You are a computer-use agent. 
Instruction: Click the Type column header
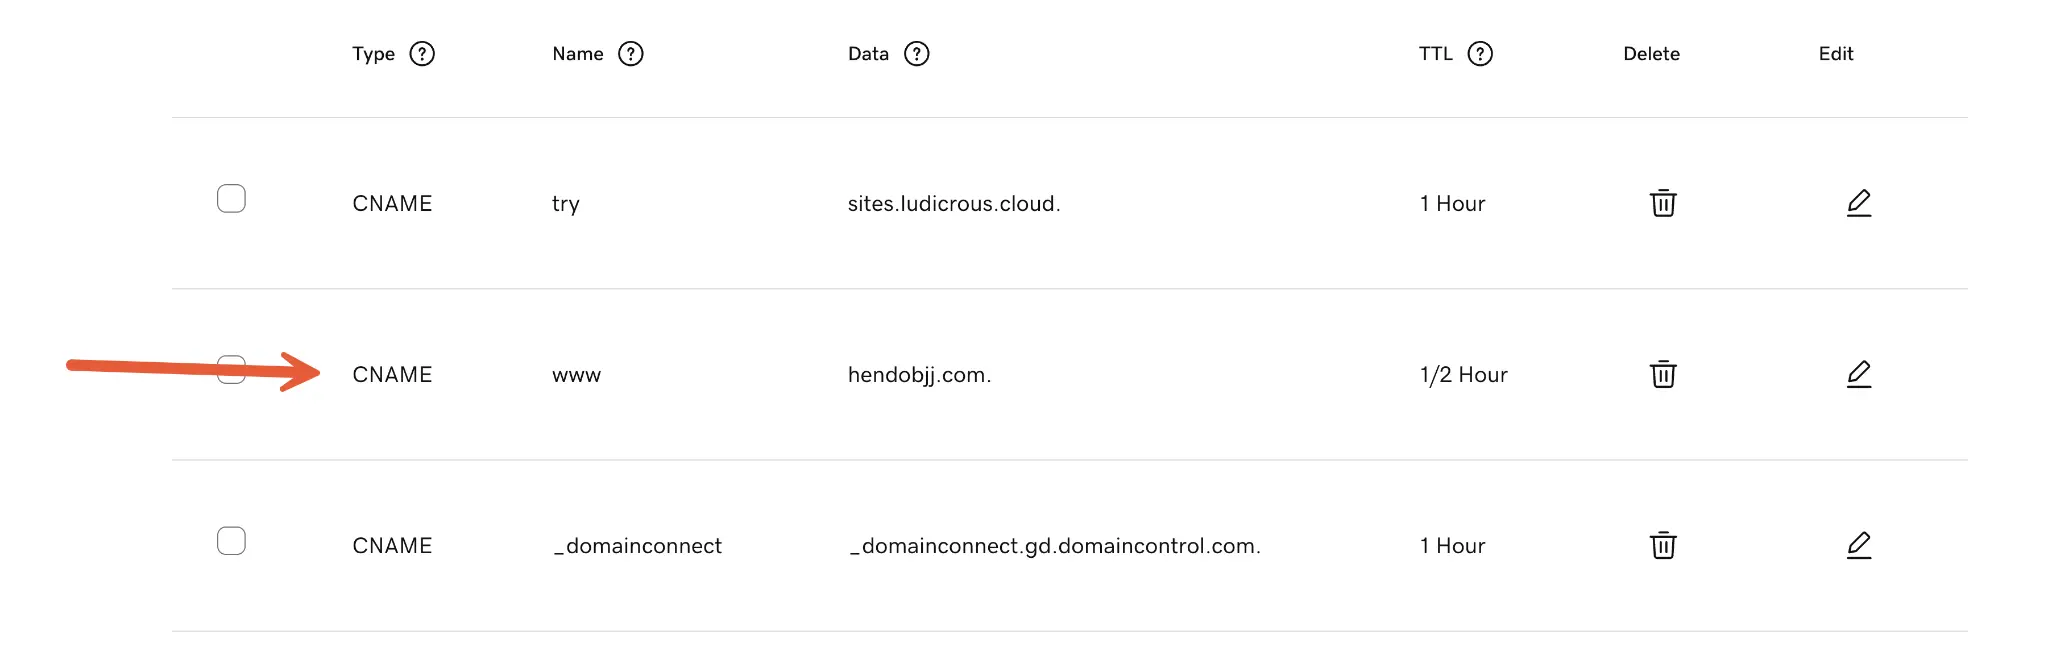tap(374, 54)
